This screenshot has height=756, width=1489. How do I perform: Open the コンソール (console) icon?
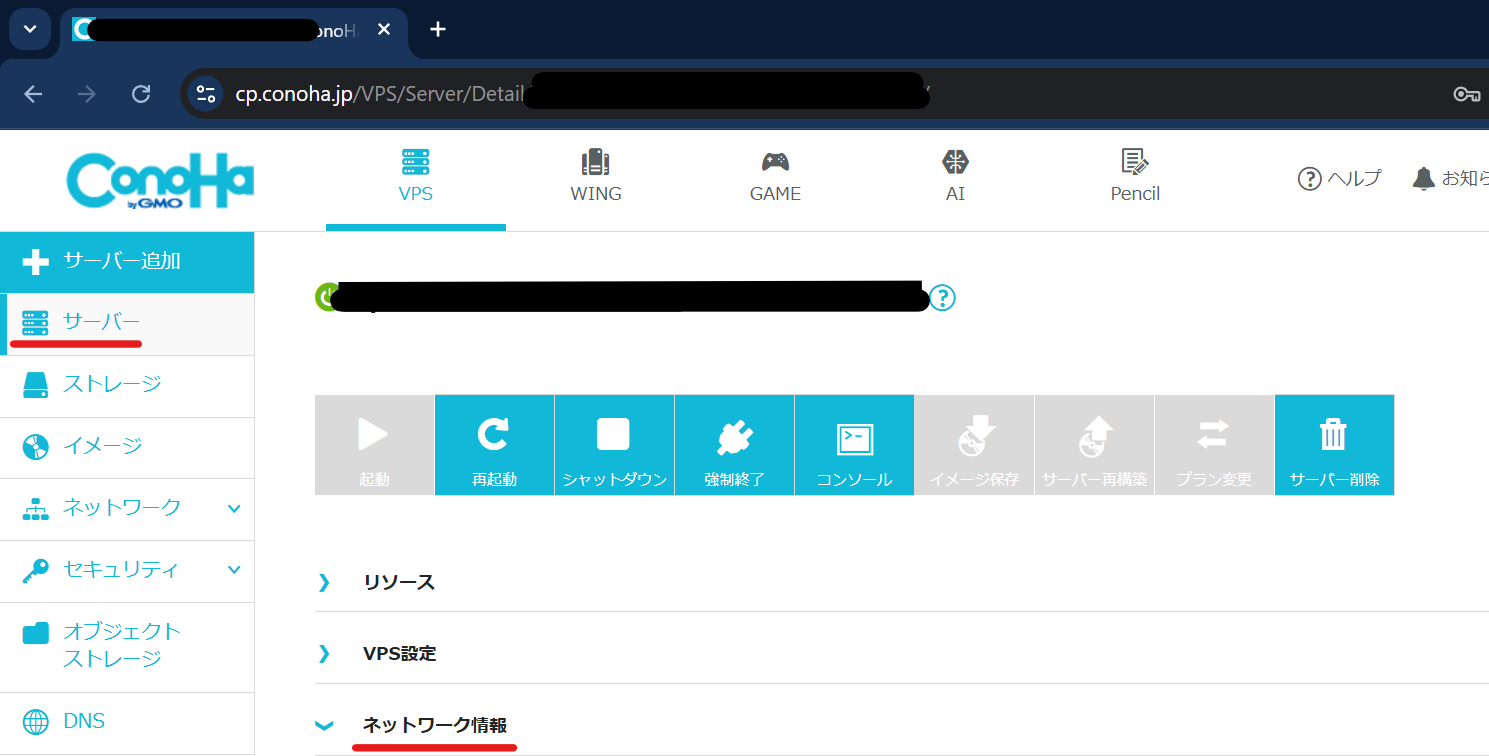(x=854, y=437)
